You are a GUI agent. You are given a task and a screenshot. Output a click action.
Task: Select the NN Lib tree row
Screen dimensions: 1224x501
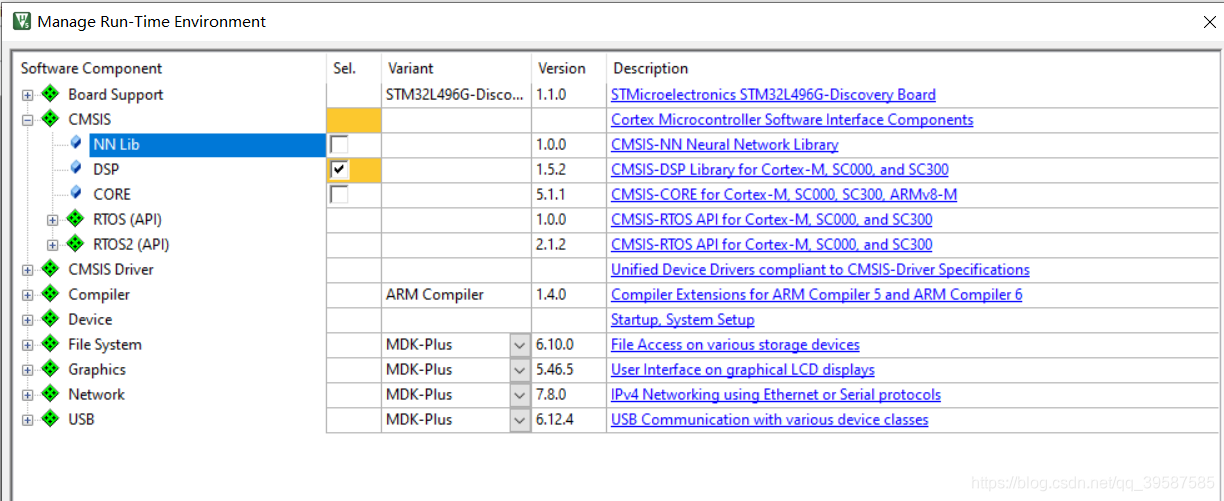[208, 145]
